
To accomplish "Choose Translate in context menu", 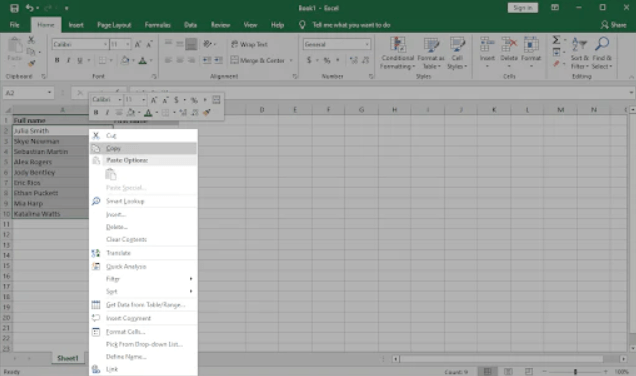I will point(144,253).
